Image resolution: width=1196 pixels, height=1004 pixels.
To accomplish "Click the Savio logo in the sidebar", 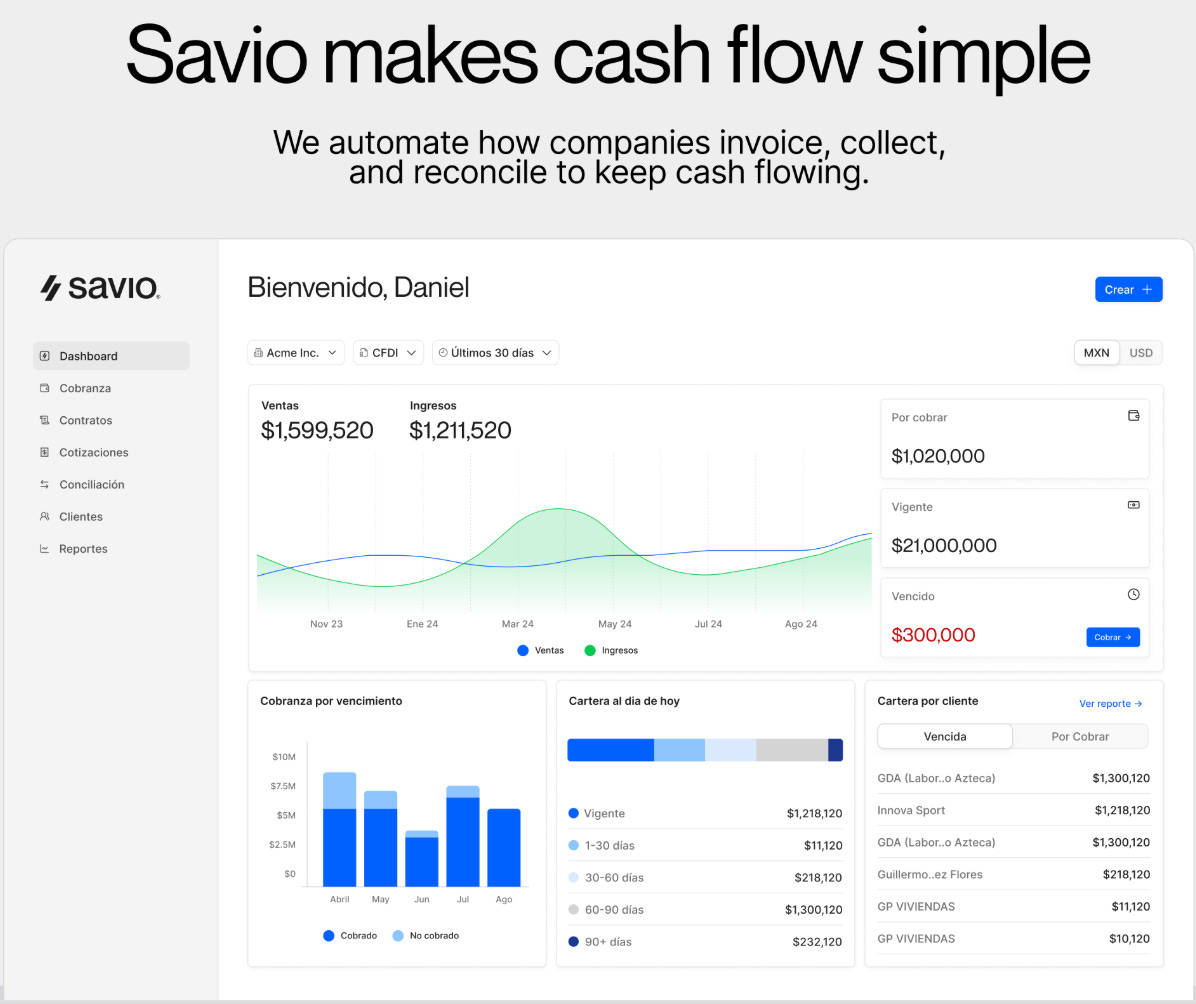I will pyautogui.click(x=100, y=288).
